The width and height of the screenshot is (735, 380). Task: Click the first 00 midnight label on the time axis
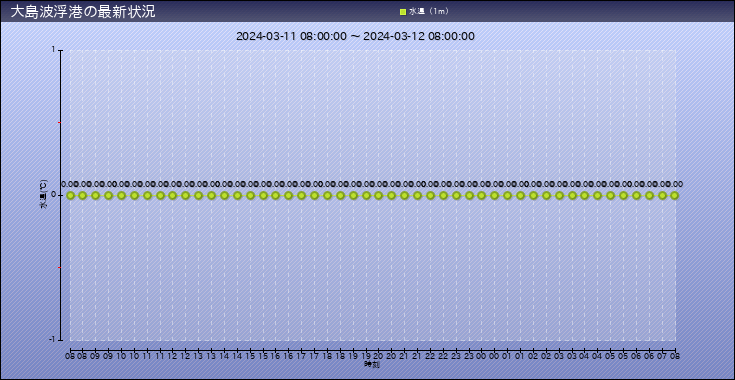[x=482, y=357]
